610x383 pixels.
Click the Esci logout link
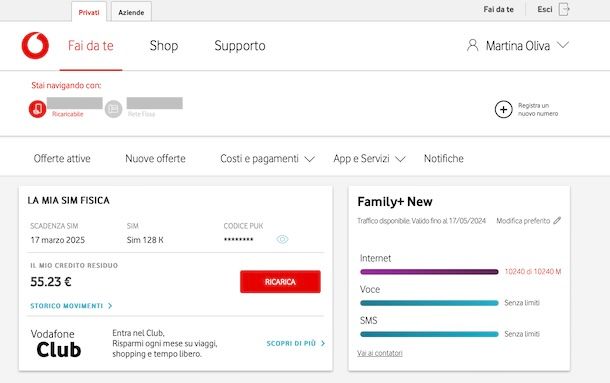[x=545, y=9]
